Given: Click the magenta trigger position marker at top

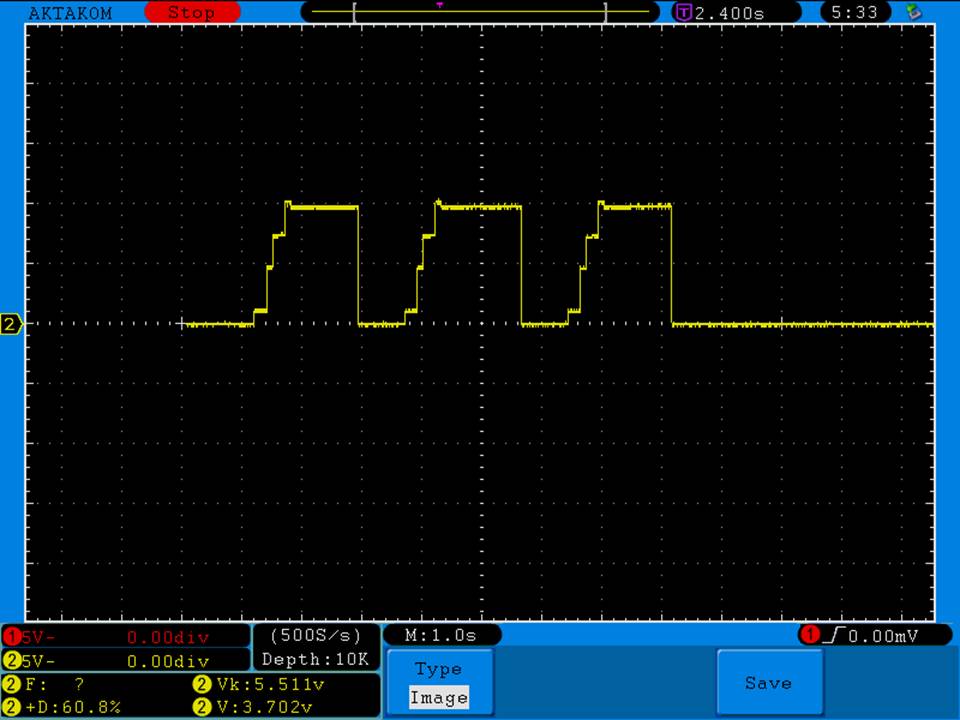Looking at the screenshot, I should (x=440, y=5).
